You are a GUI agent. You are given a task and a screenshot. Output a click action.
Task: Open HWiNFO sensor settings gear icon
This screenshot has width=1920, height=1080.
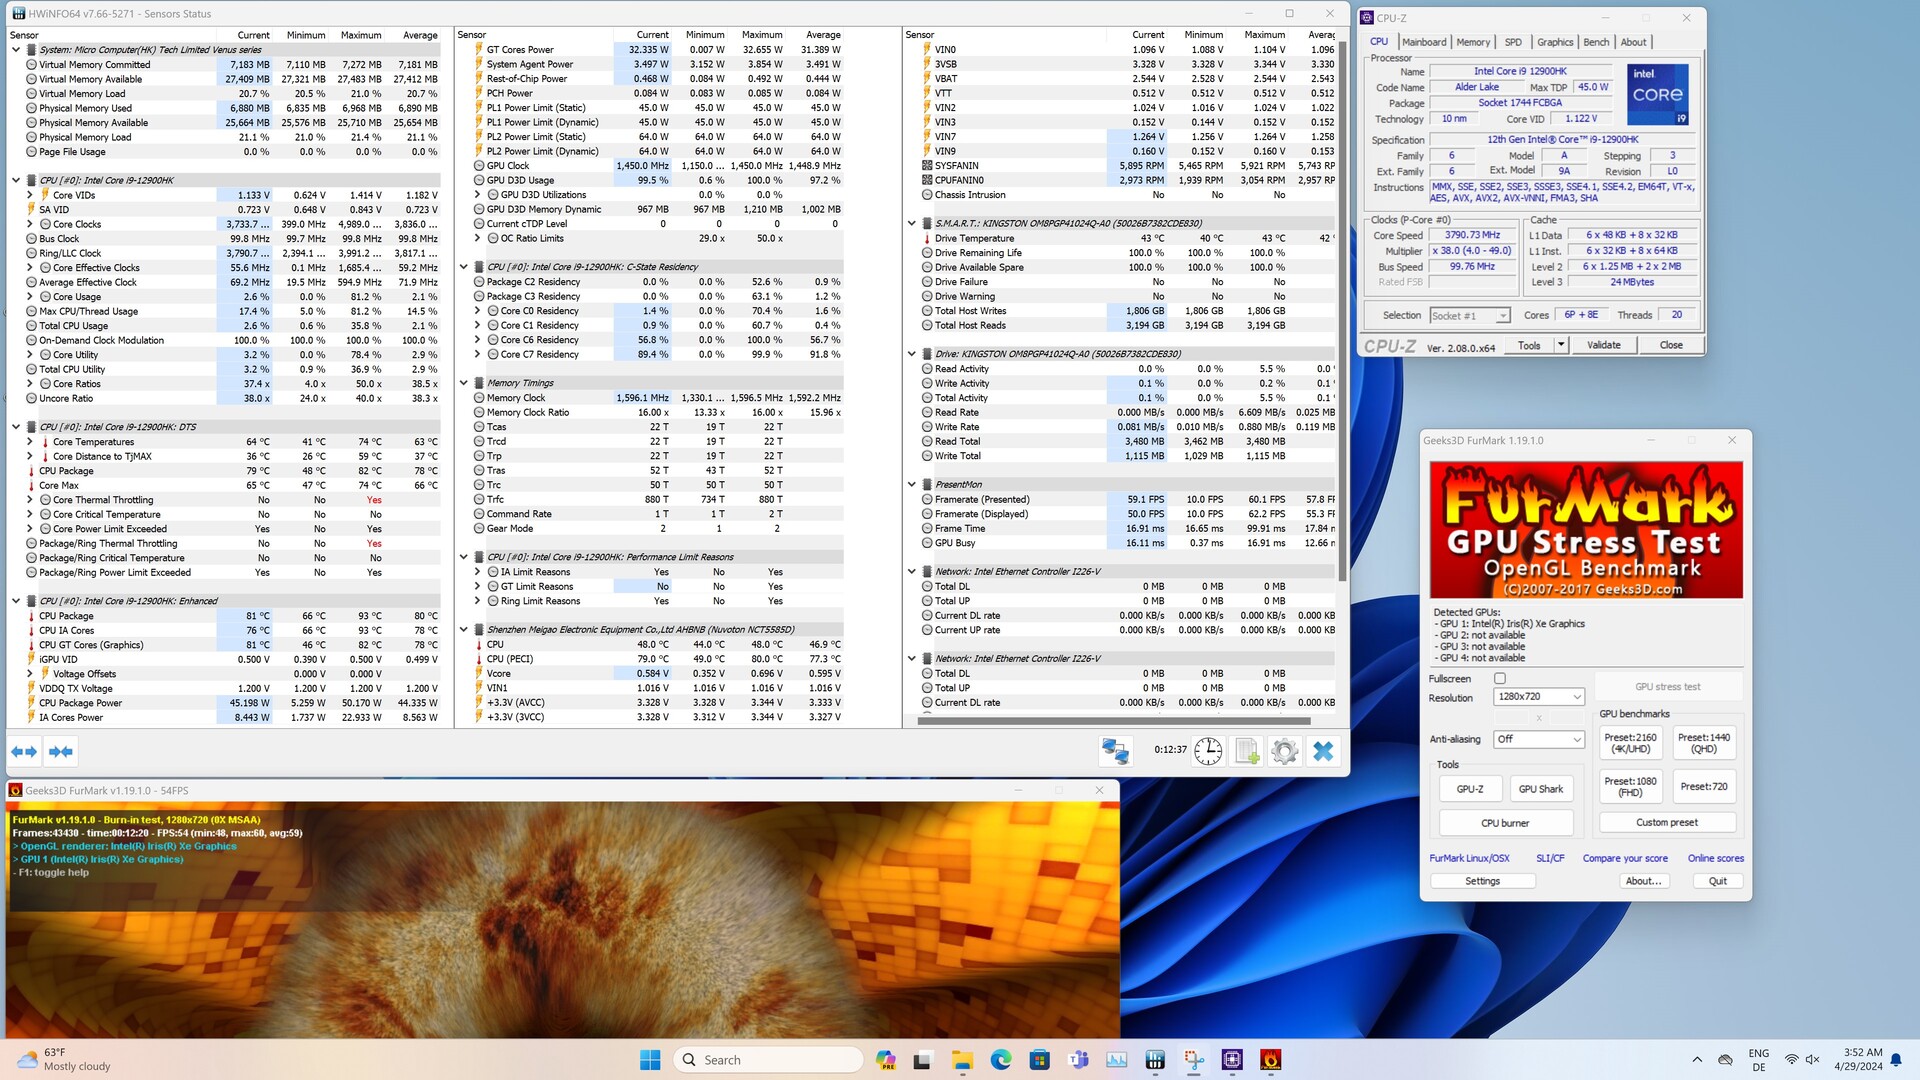(1285, 751)
